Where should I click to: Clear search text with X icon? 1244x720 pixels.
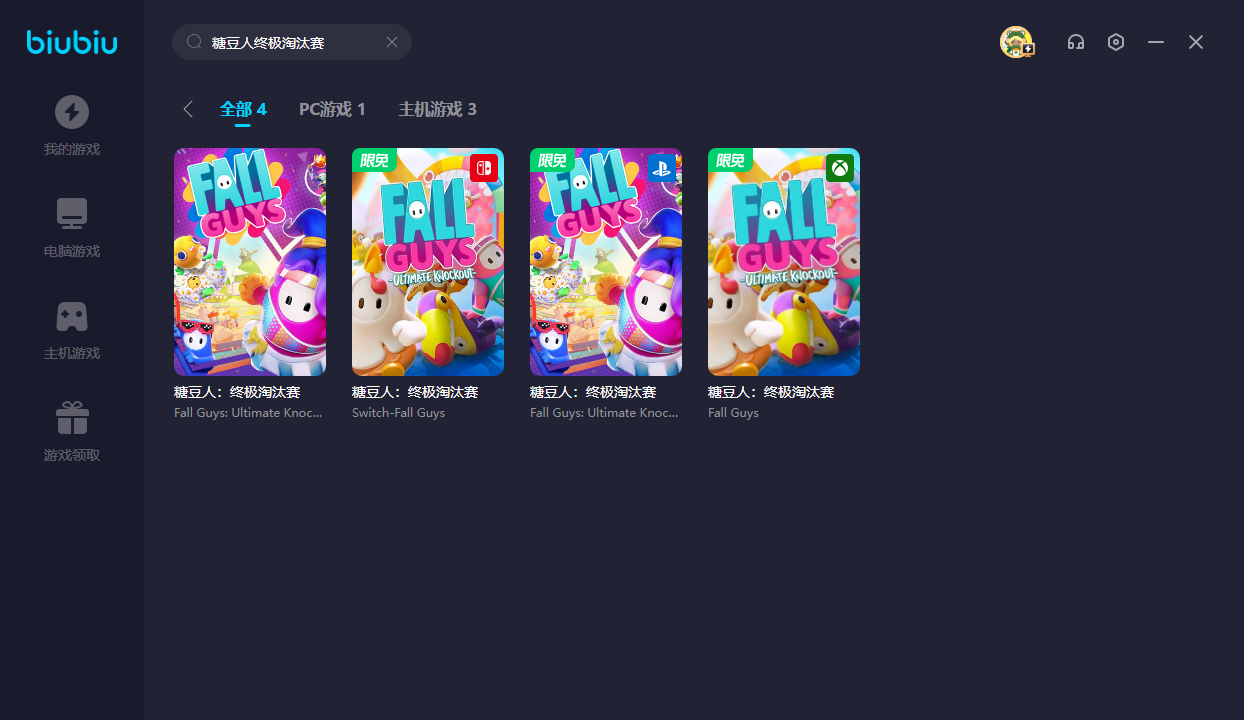[392, 42]
